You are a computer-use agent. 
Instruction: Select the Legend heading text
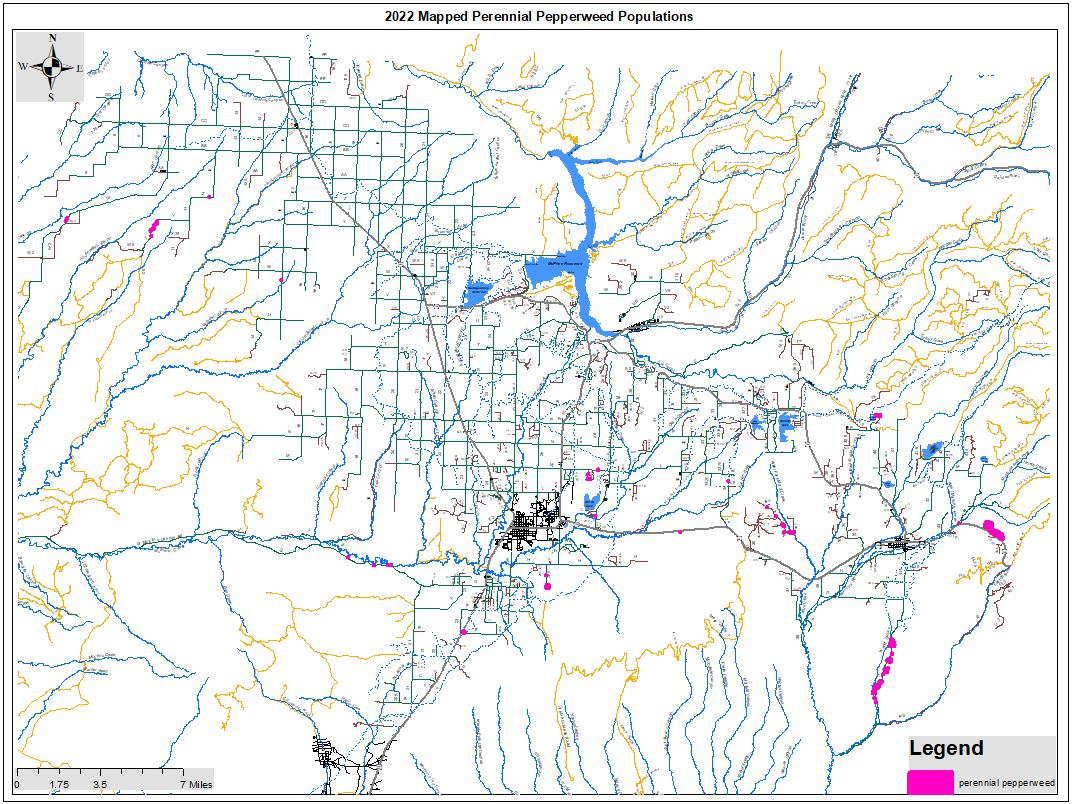pyautogui.click(x=945, y=748)
